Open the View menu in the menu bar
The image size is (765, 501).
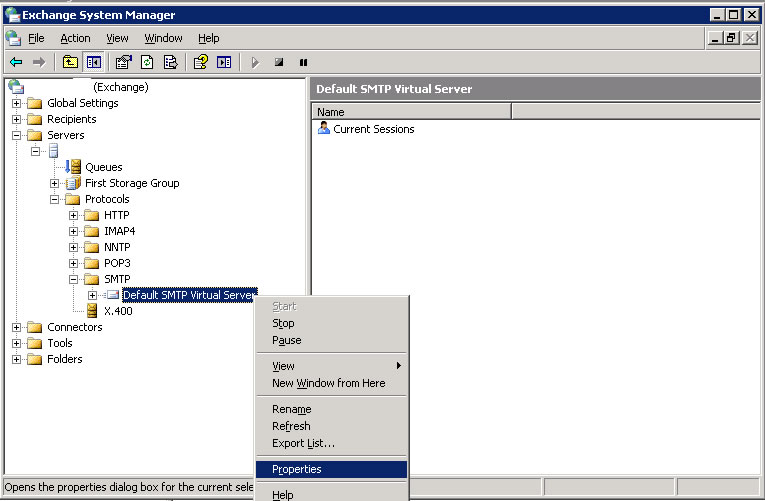coord(117,38)
